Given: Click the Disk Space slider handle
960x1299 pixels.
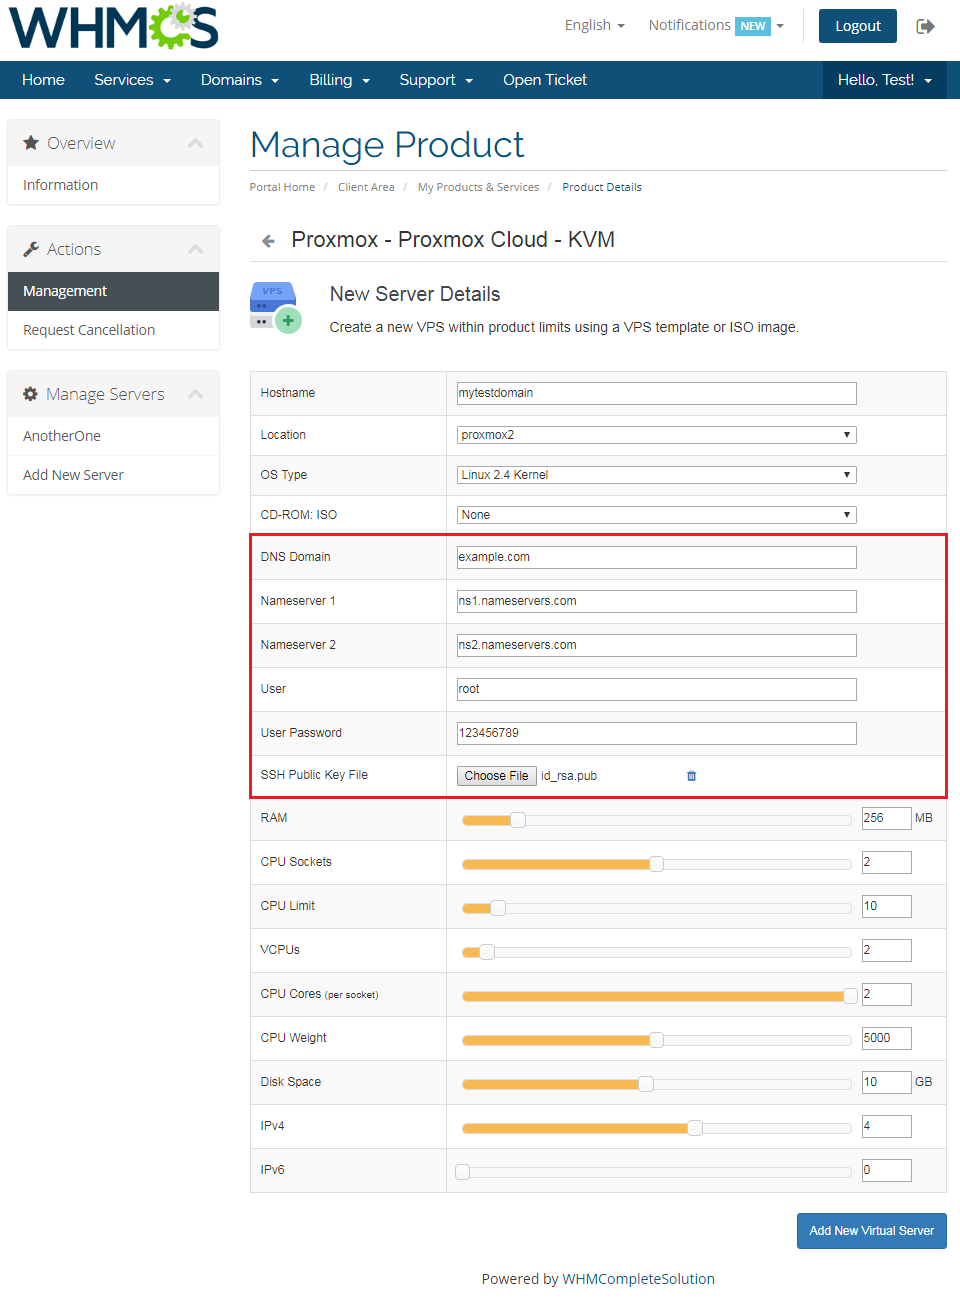Looking at the screenshot, I should [x=646, y=1084].
